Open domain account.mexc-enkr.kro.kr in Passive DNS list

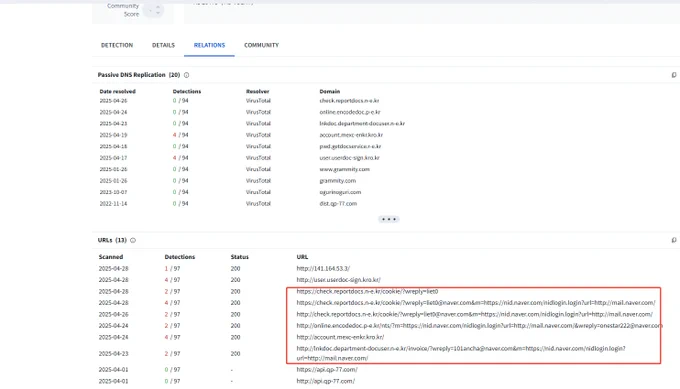351,135
